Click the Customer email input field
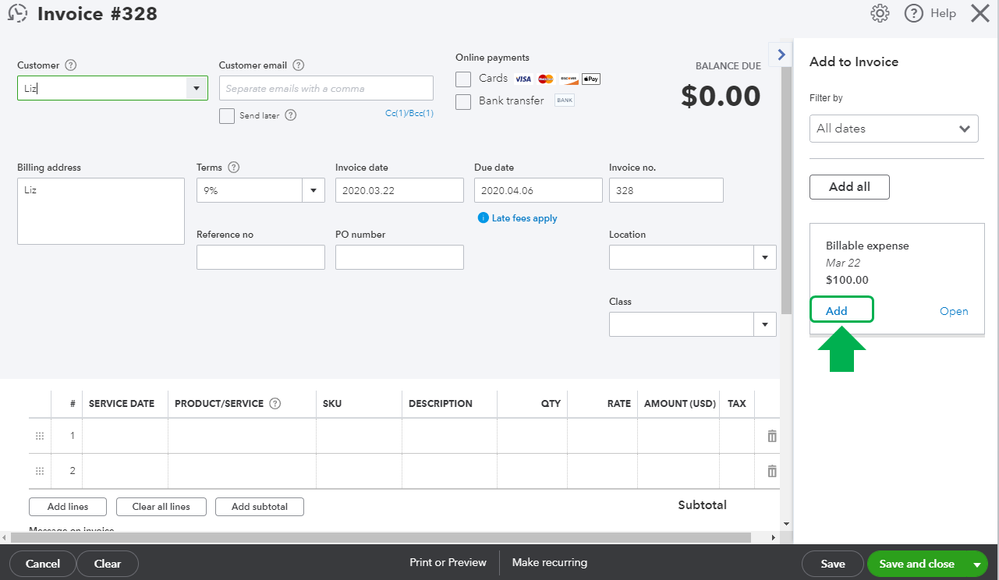Screen dimensions: 999x580 pyautogui.click(x=326, y=89)
